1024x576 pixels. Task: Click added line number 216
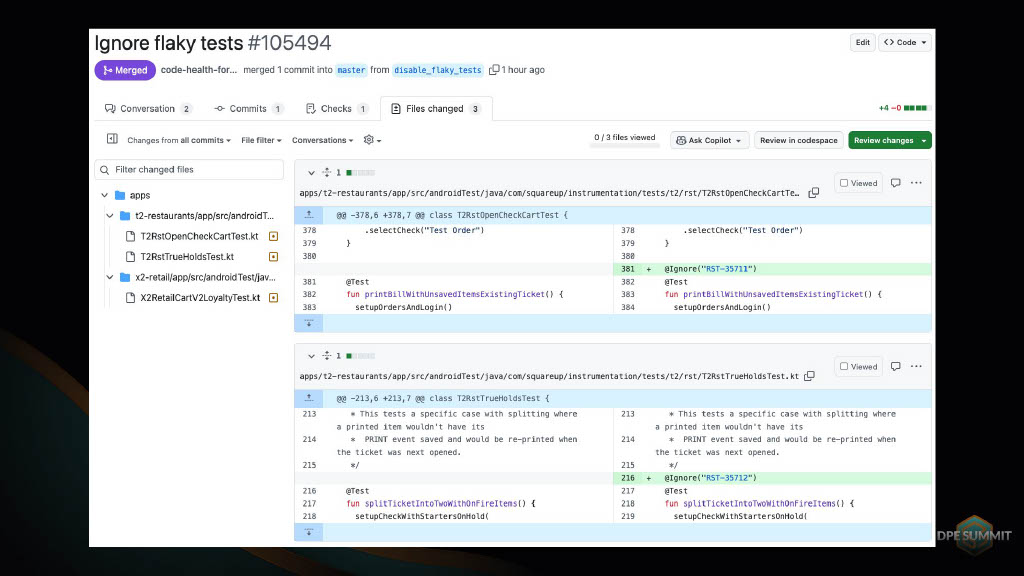628,478
